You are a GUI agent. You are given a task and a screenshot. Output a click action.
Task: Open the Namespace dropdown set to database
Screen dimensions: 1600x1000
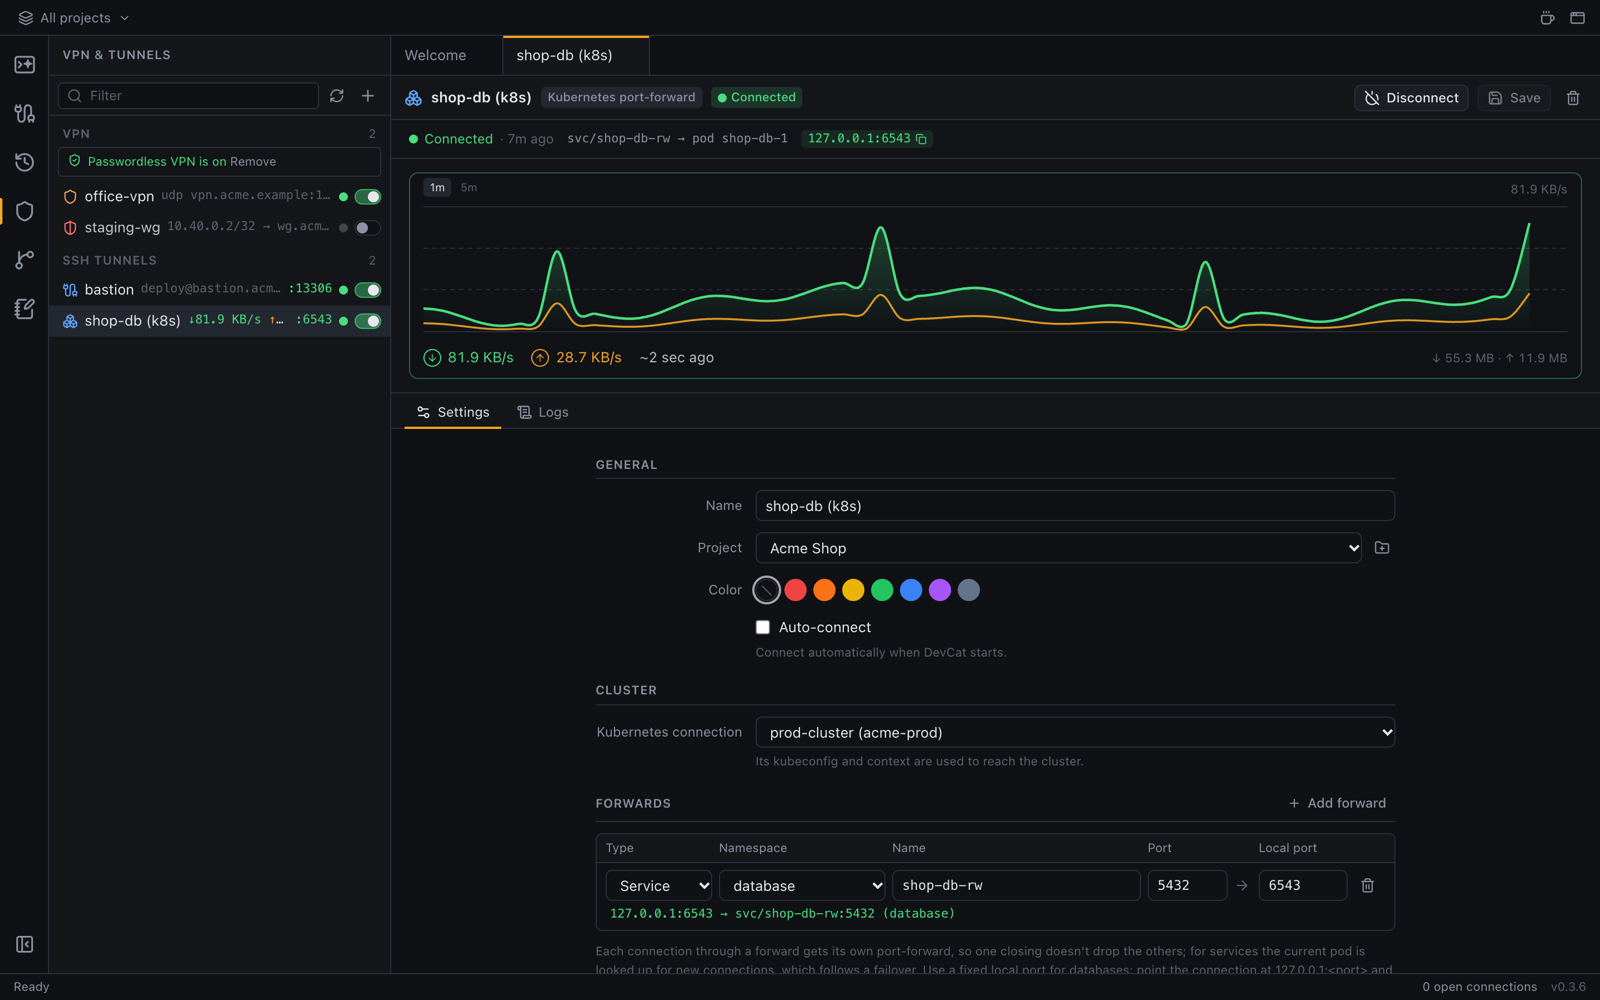(802, 886)
